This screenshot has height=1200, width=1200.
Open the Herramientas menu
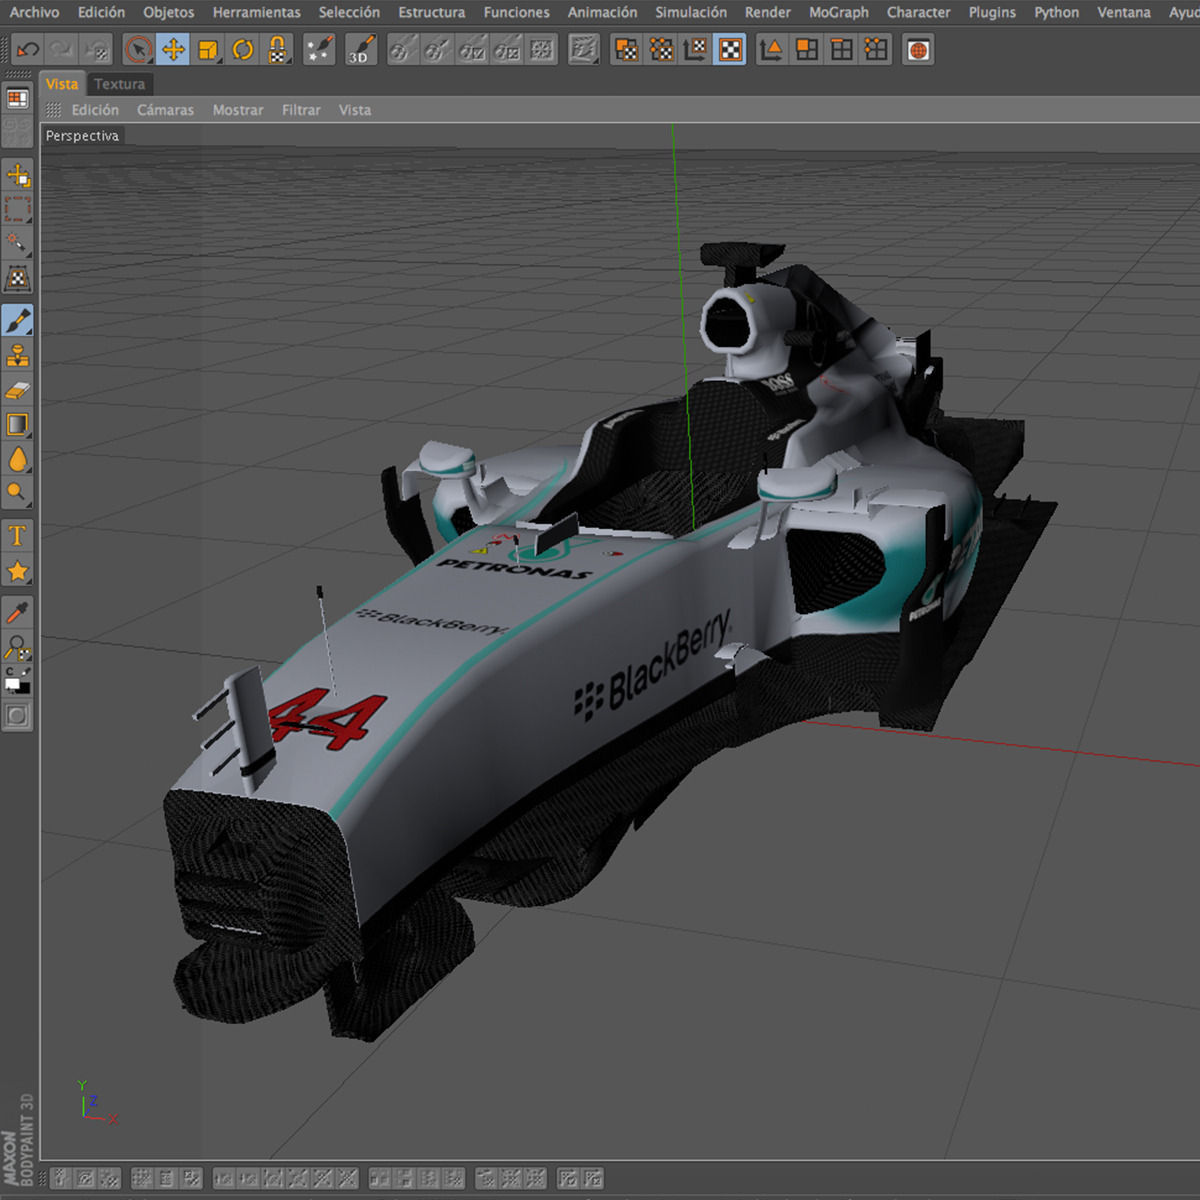(256, 12)
